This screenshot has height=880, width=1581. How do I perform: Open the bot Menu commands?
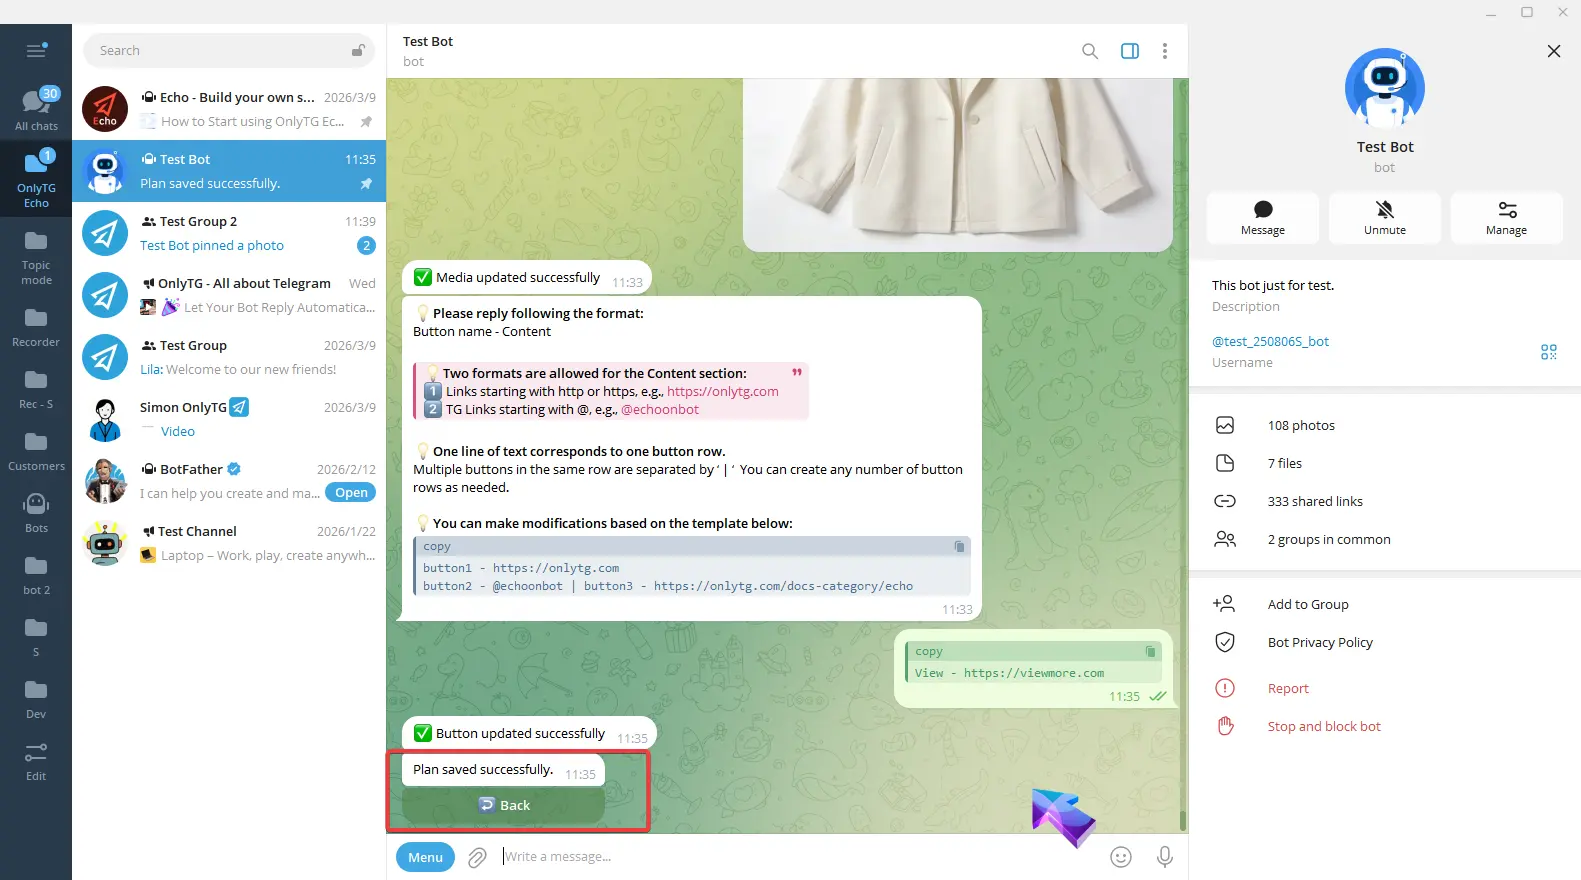425,857
